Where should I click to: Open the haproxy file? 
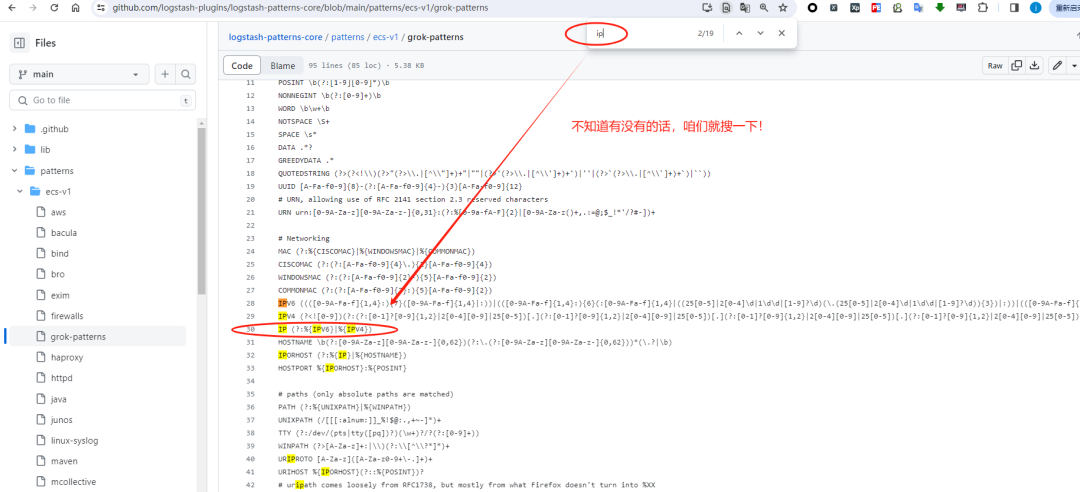tap(67, 357)
